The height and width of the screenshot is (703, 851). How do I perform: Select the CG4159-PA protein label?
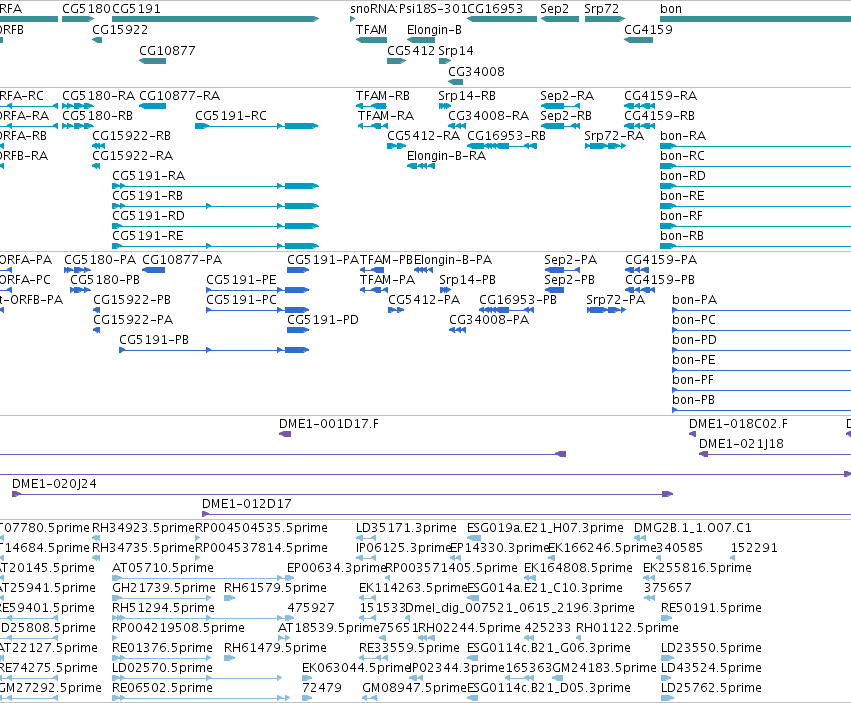[661, 259]
